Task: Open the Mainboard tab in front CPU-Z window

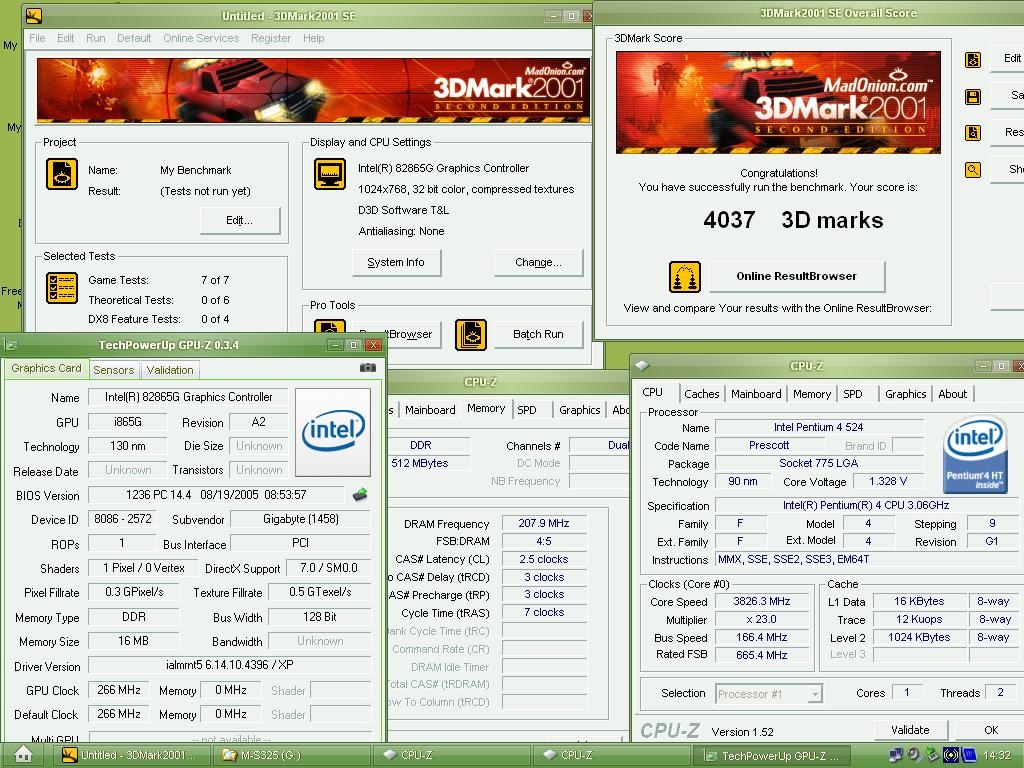Action: coord(756,394)
